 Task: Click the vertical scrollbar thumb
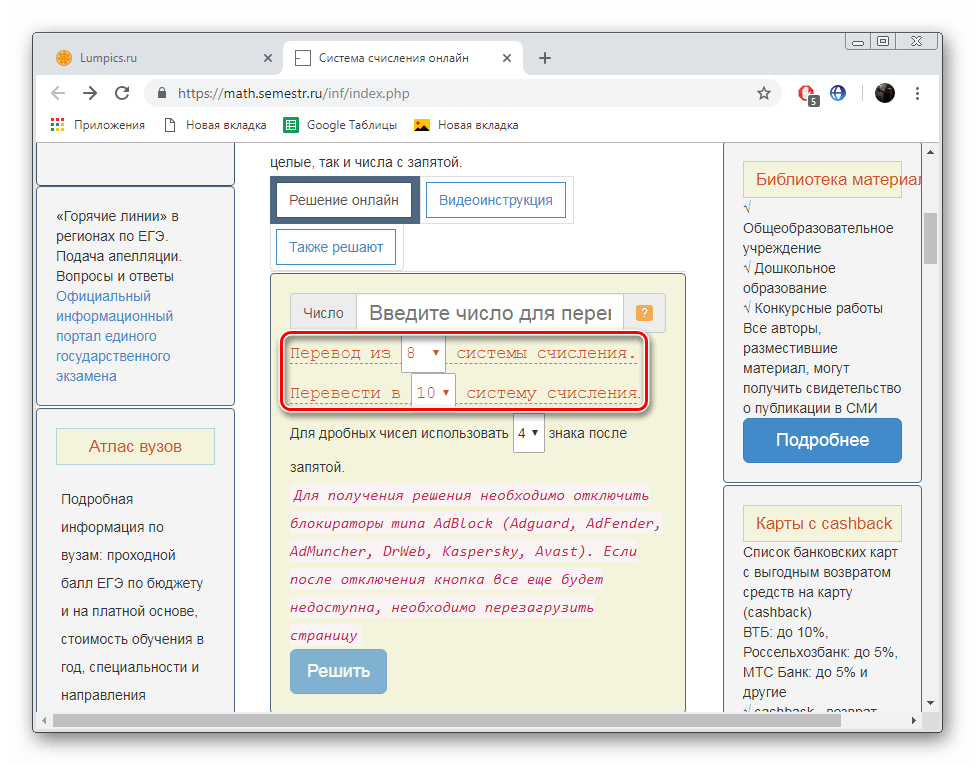[930, 238]
